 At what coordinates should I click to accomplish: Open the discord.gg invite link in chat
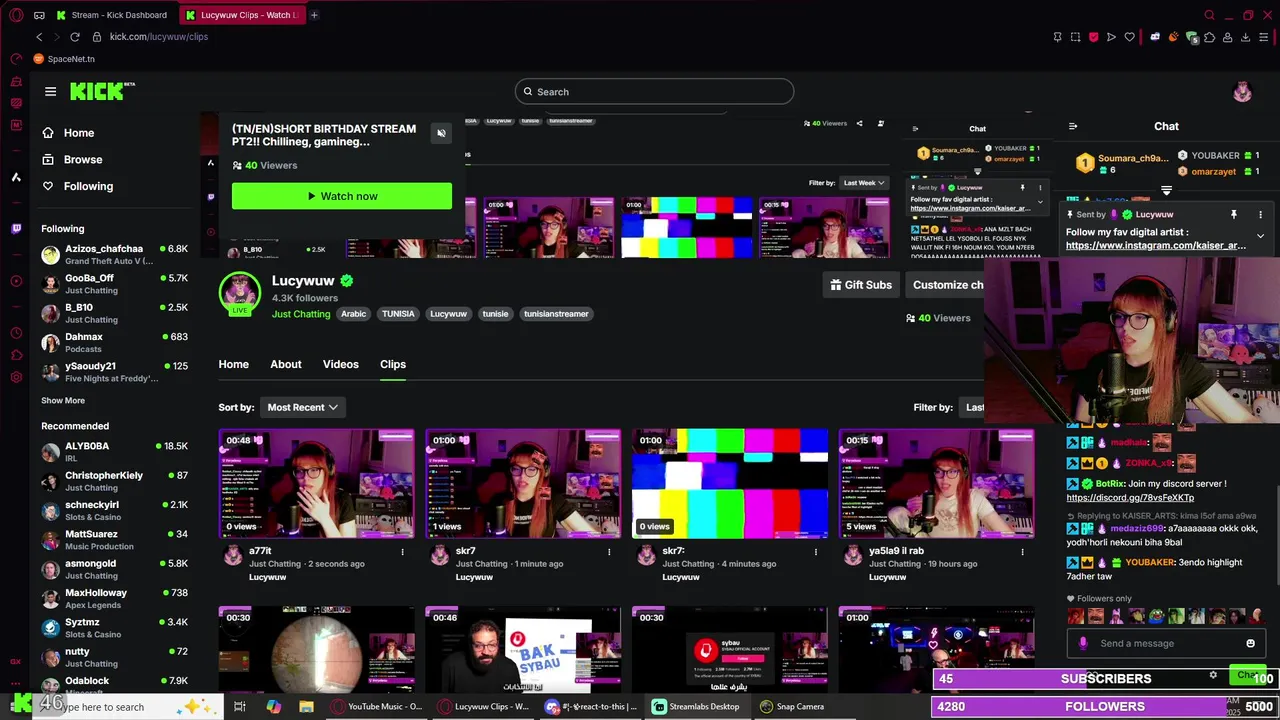pyautogui.click(x=1130, y=497)
